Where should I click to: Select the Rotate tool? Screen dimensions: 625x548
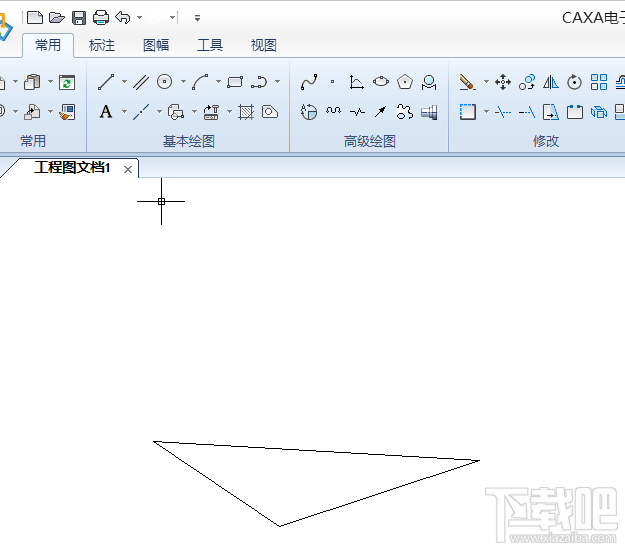[574, 82]
